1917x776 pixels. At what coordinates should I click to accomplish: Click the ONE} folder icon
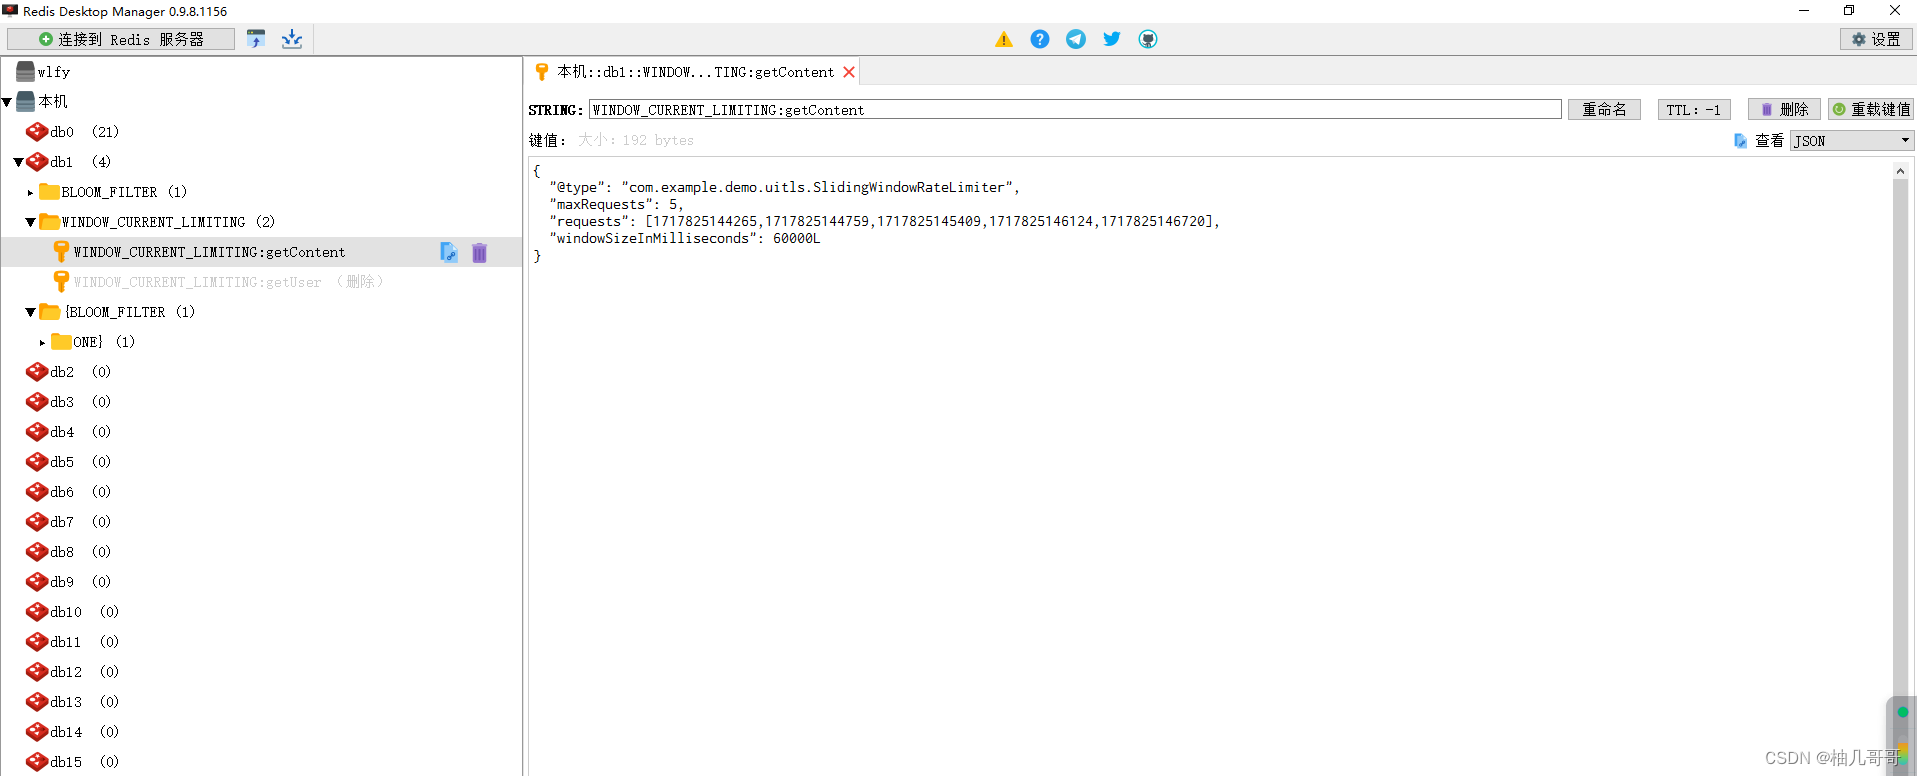62,342
